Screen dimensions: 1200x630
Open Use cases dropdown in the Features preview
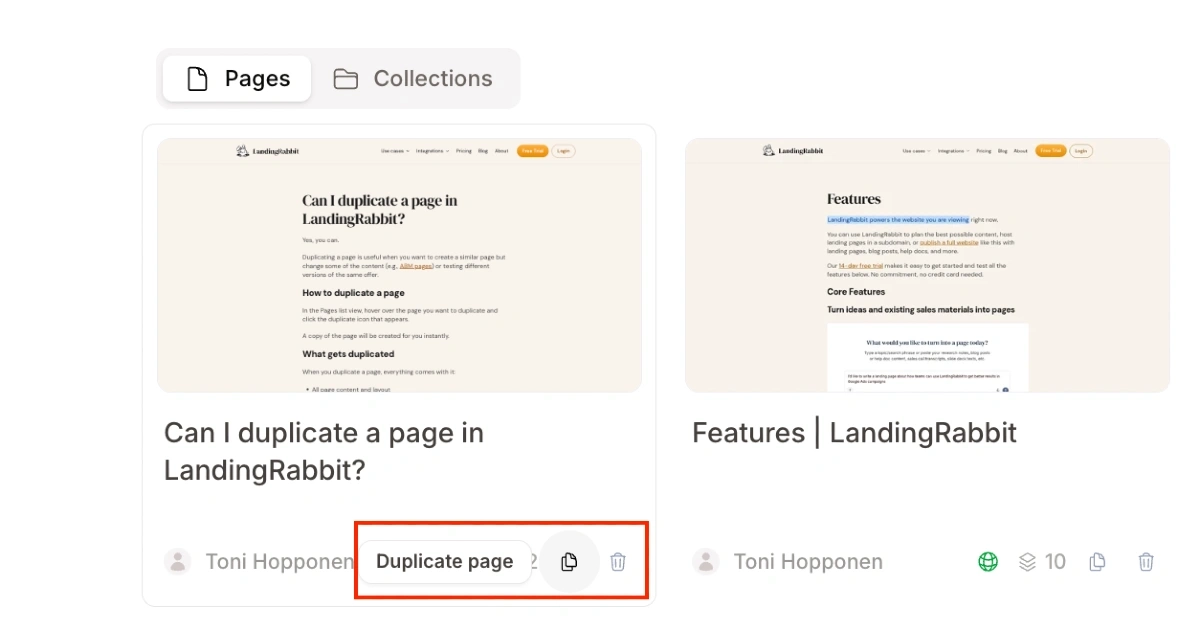point(916,151)
